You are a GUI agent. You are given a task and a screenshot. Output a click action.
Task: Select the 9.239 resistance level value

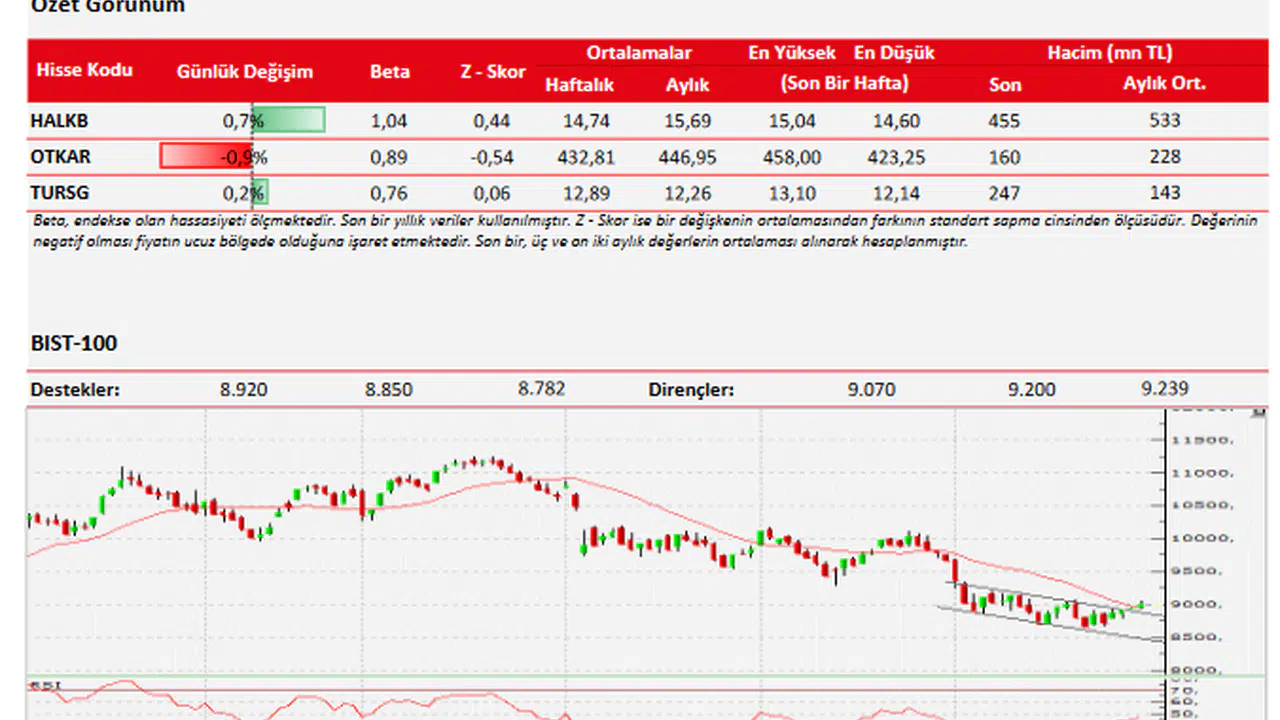[1165, 388]
